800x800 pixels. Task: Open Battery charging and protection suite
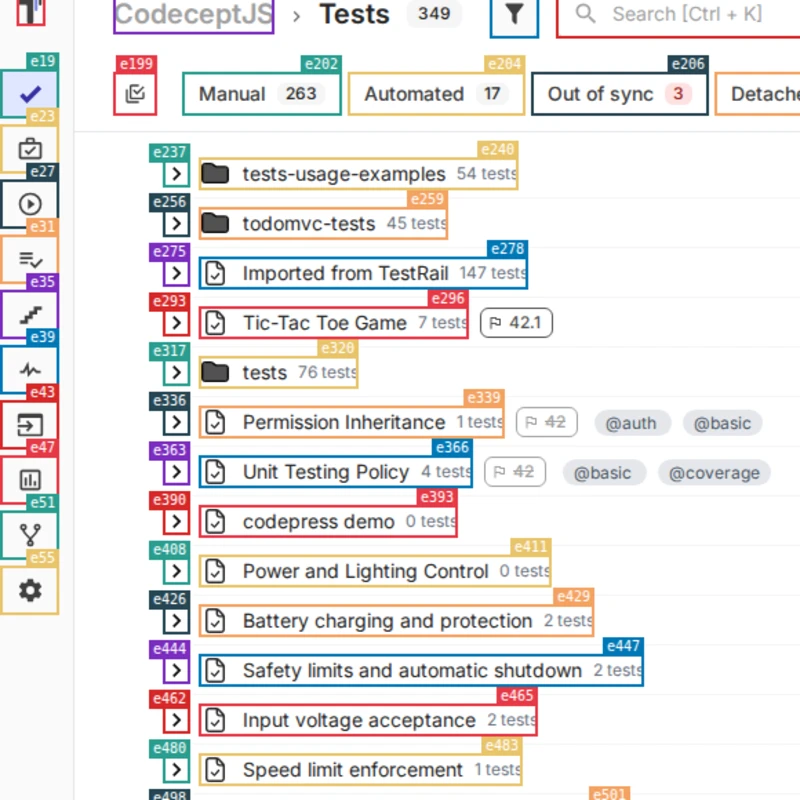pyautogui.click(x=396, y=620)
